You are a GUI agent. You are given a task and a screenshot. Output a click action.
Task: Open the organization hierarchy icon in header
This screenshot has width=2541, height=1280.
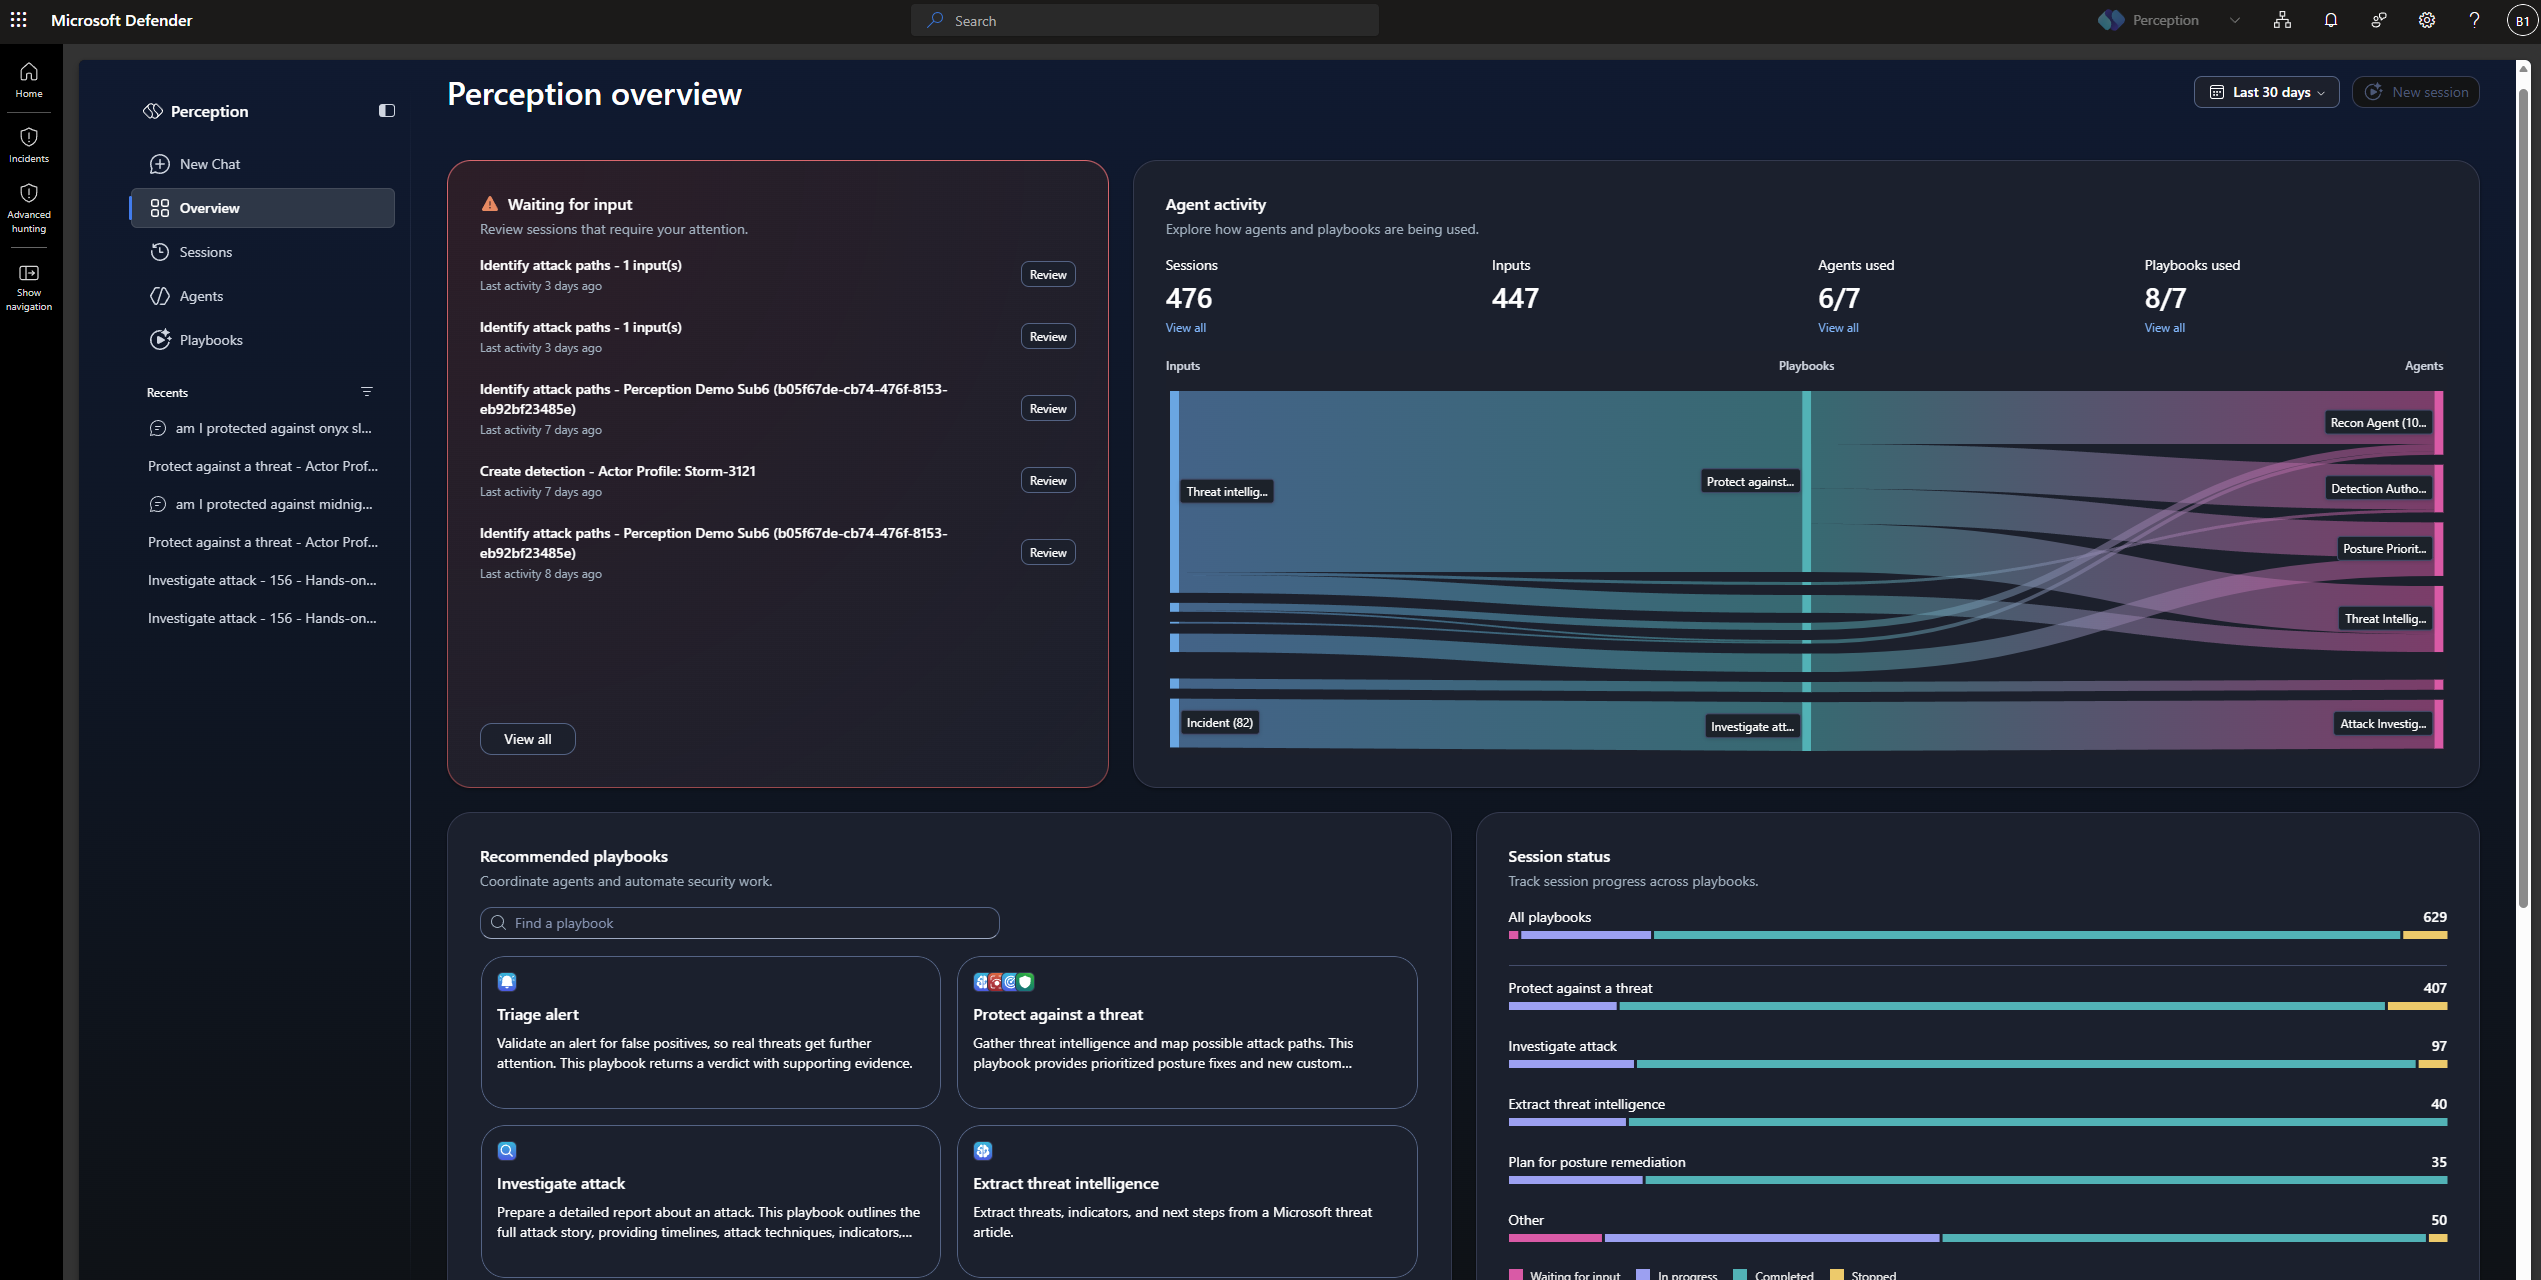2282,20
